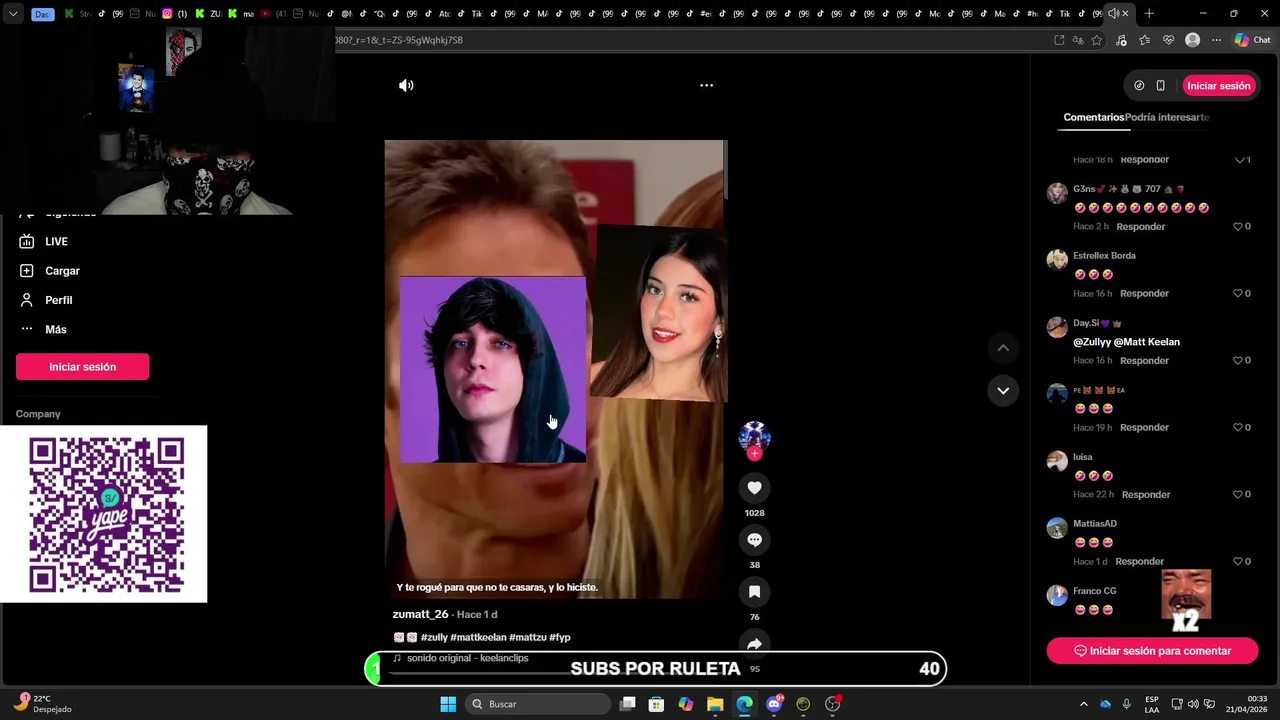Go to next video with down arrow

point(1003,390)
